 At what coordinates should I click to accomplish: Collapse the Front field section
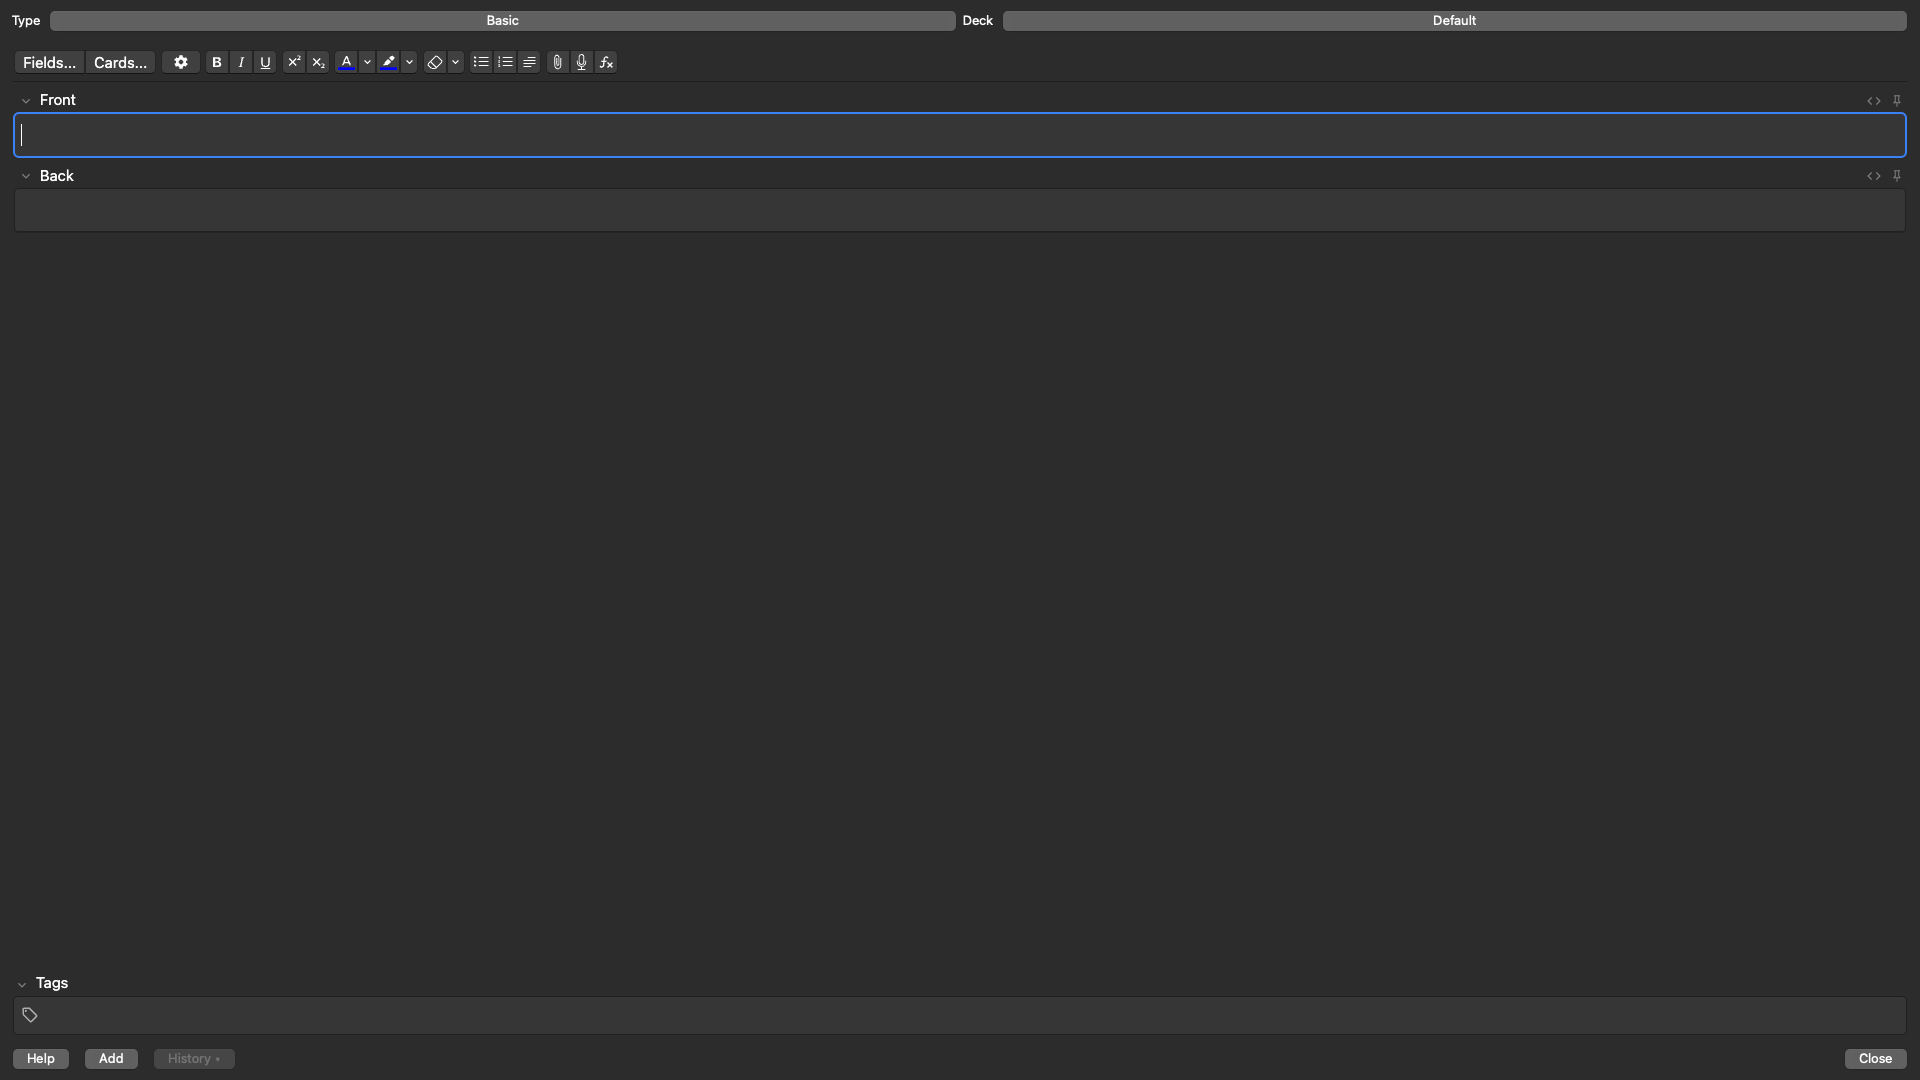pos(25,100)
